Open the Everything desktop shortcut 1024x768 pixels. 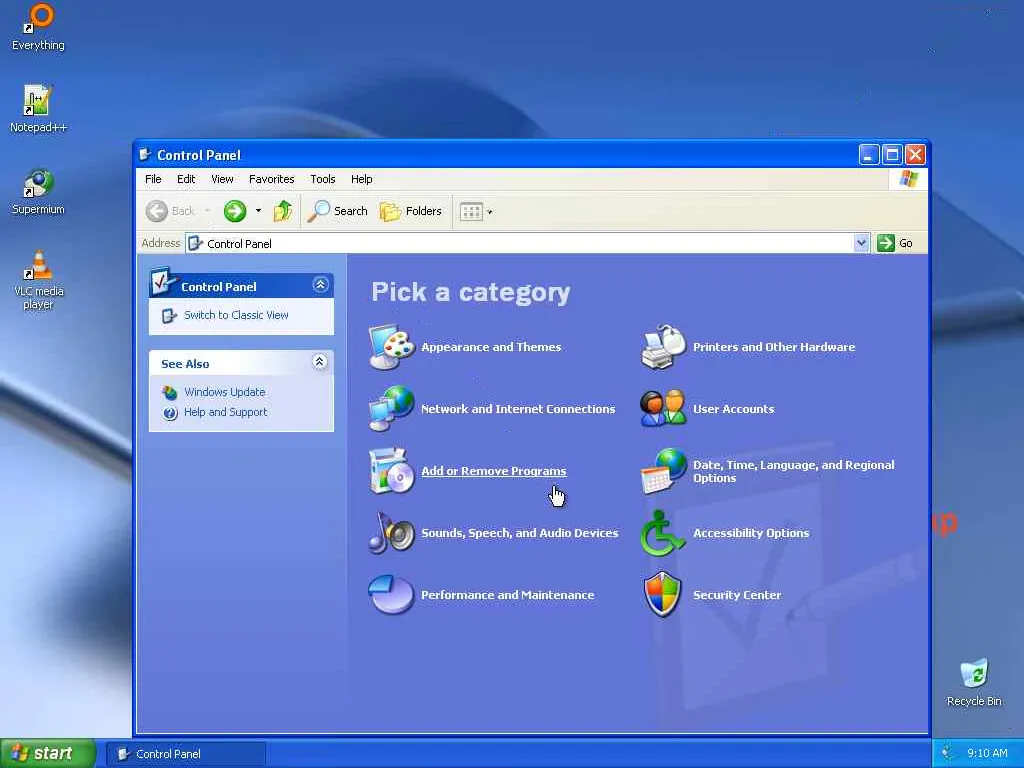pos(38,27)
